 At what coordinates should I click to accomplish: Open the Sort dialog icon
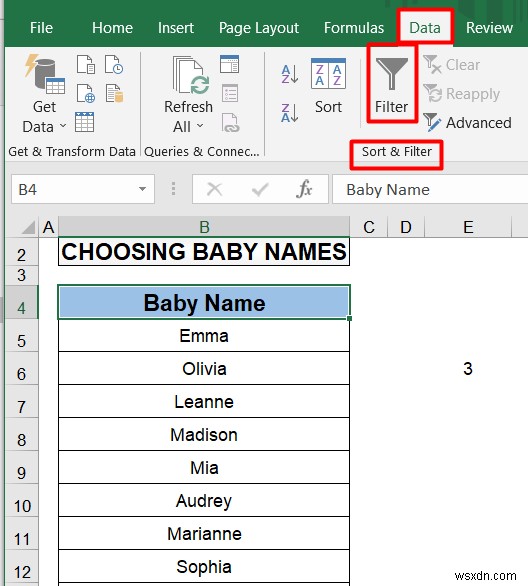point(328,74)
